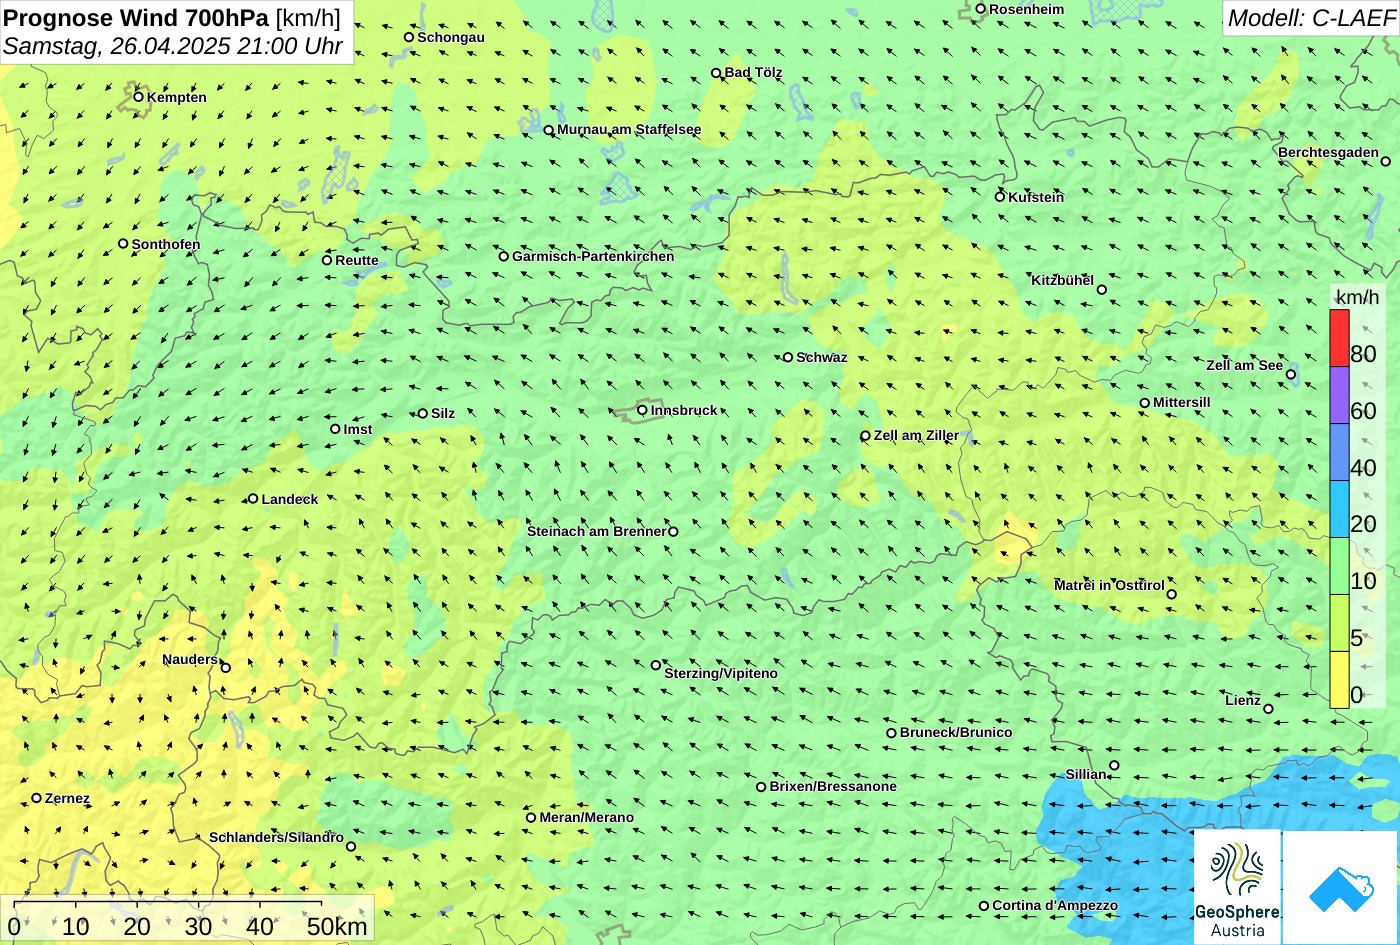This screenshot has height=945, width=1400.
Task: Click the yellow 0 km/h legend swatch
Action: 1339,680
